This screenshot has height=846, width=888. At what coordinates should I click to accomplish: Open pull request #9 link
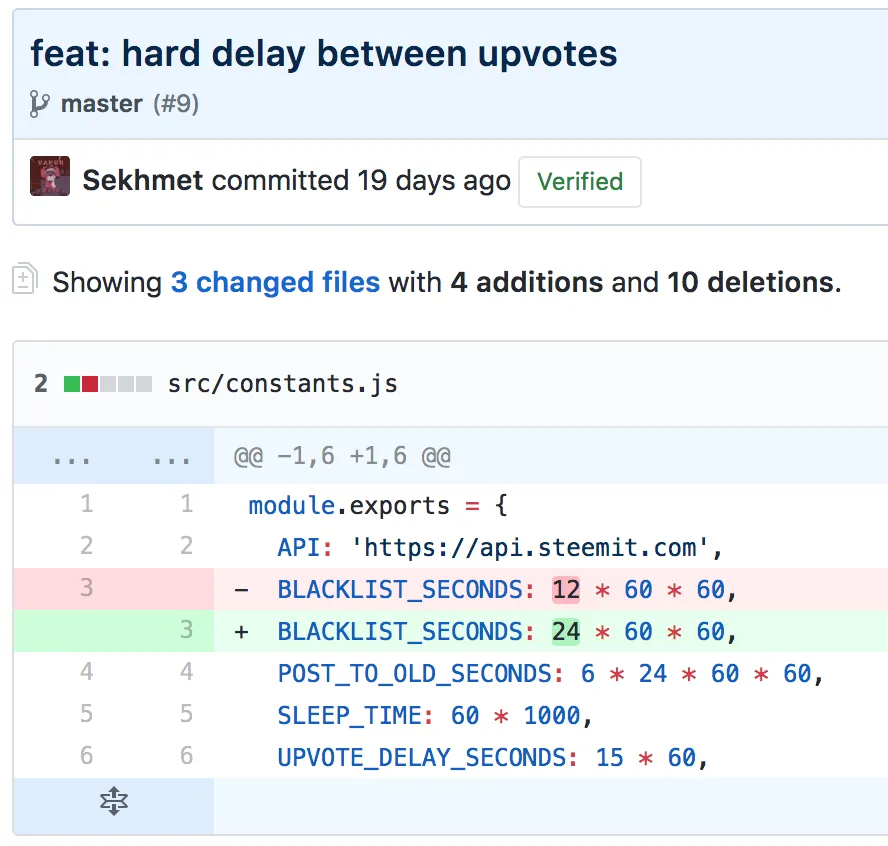[x=176, y=103]
